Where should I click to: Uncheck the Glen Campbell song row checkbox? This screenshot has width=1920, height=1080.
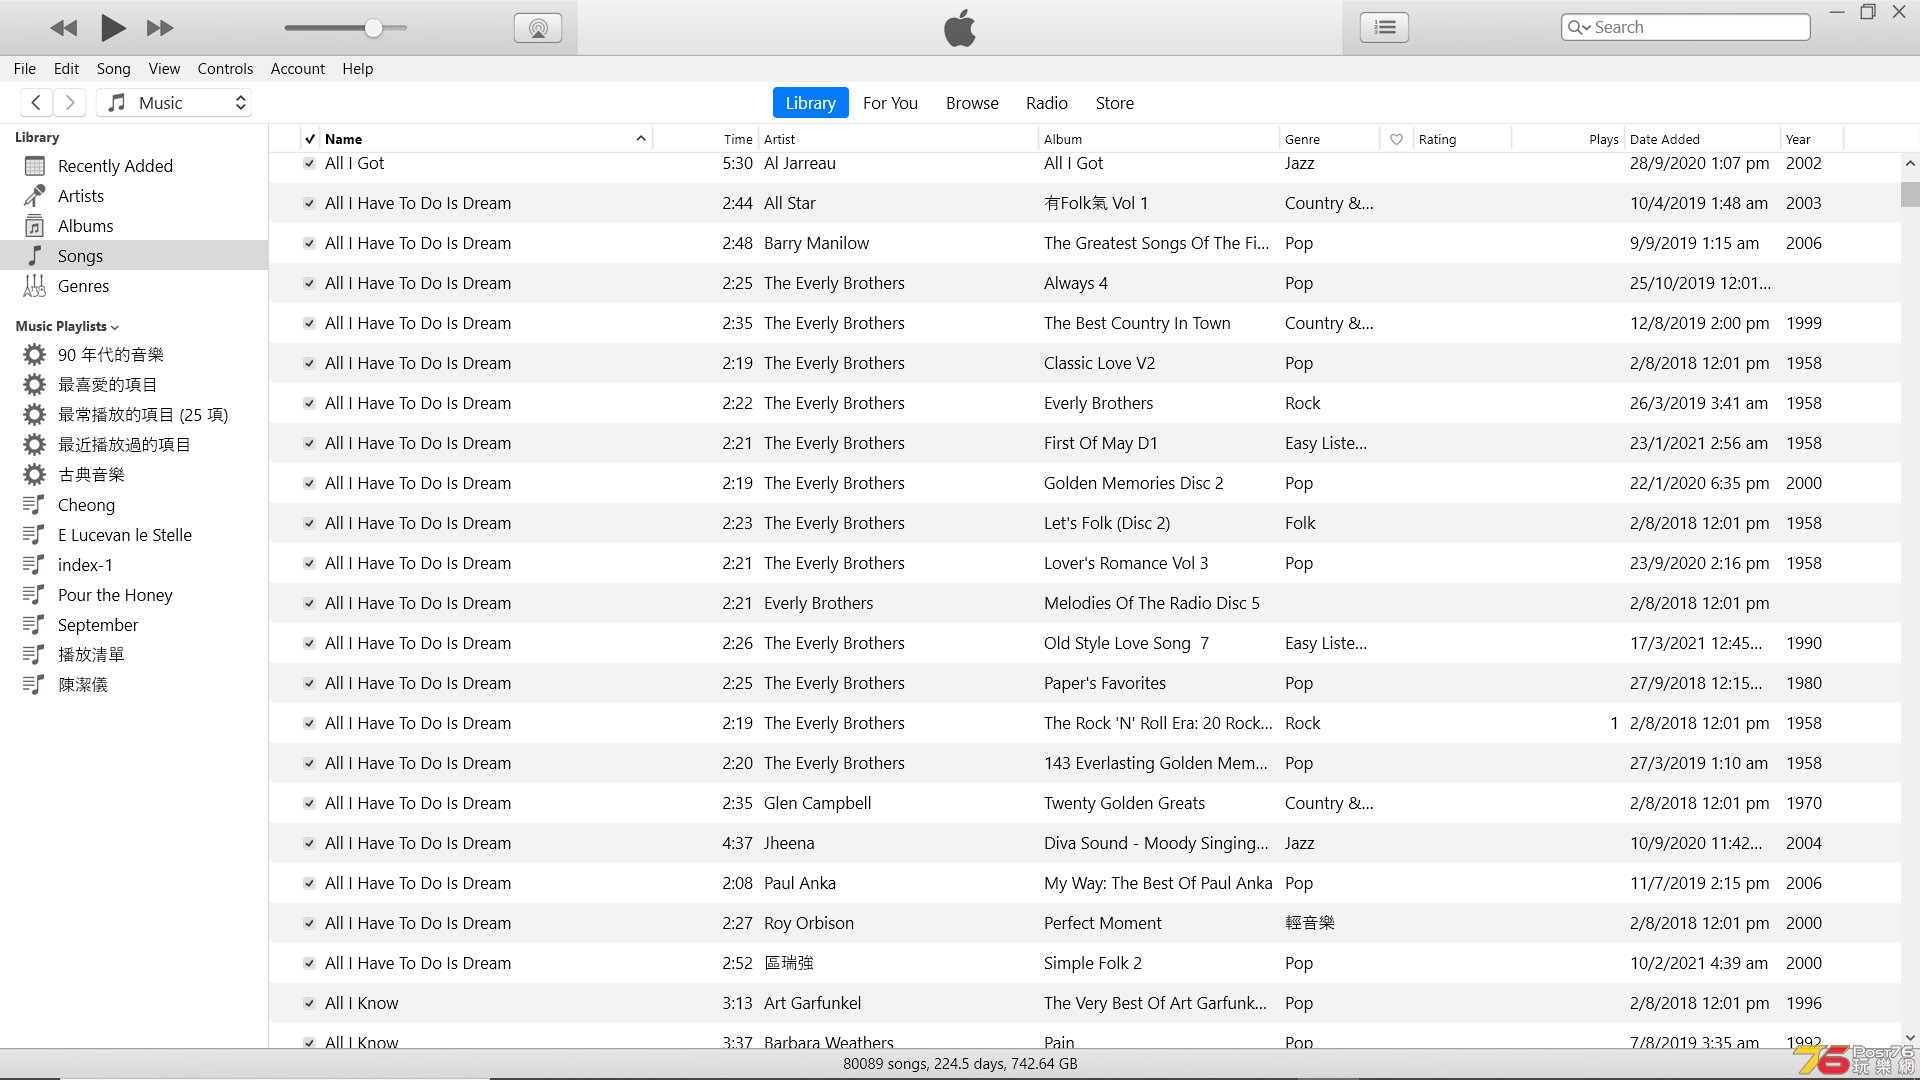[x=309, y=803]
